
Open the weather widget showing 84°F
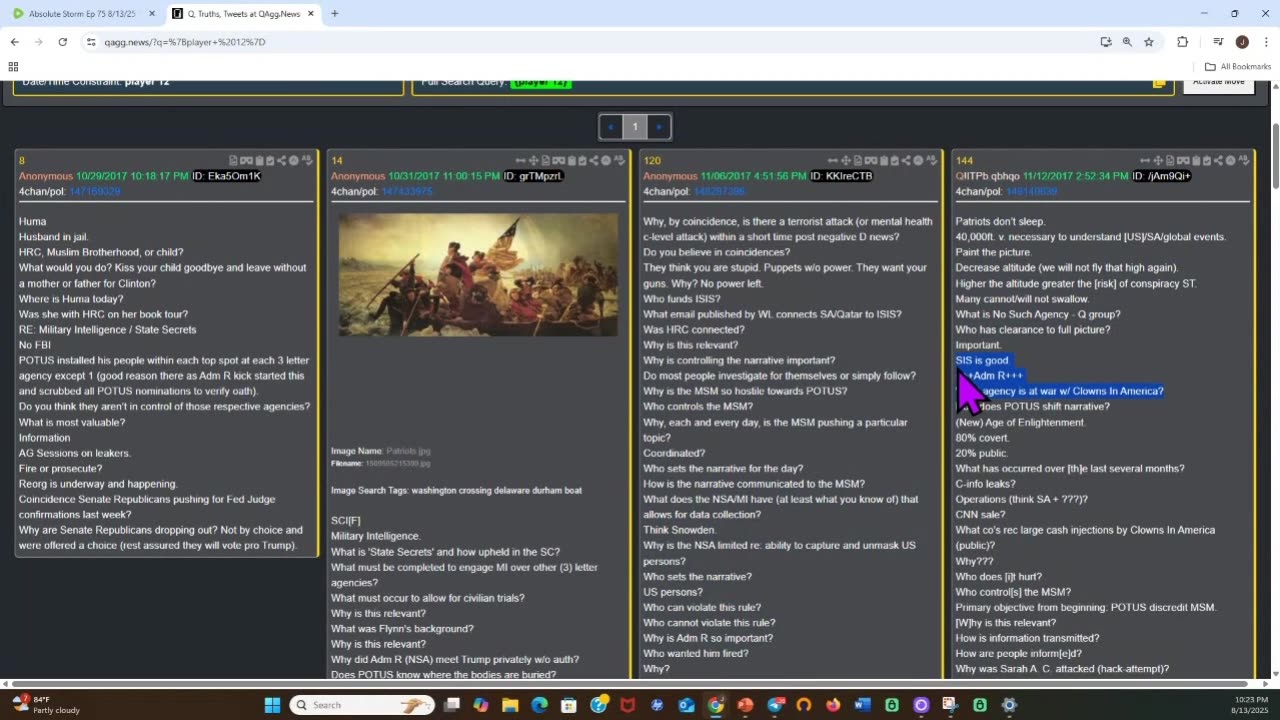[x=45, y=705]
